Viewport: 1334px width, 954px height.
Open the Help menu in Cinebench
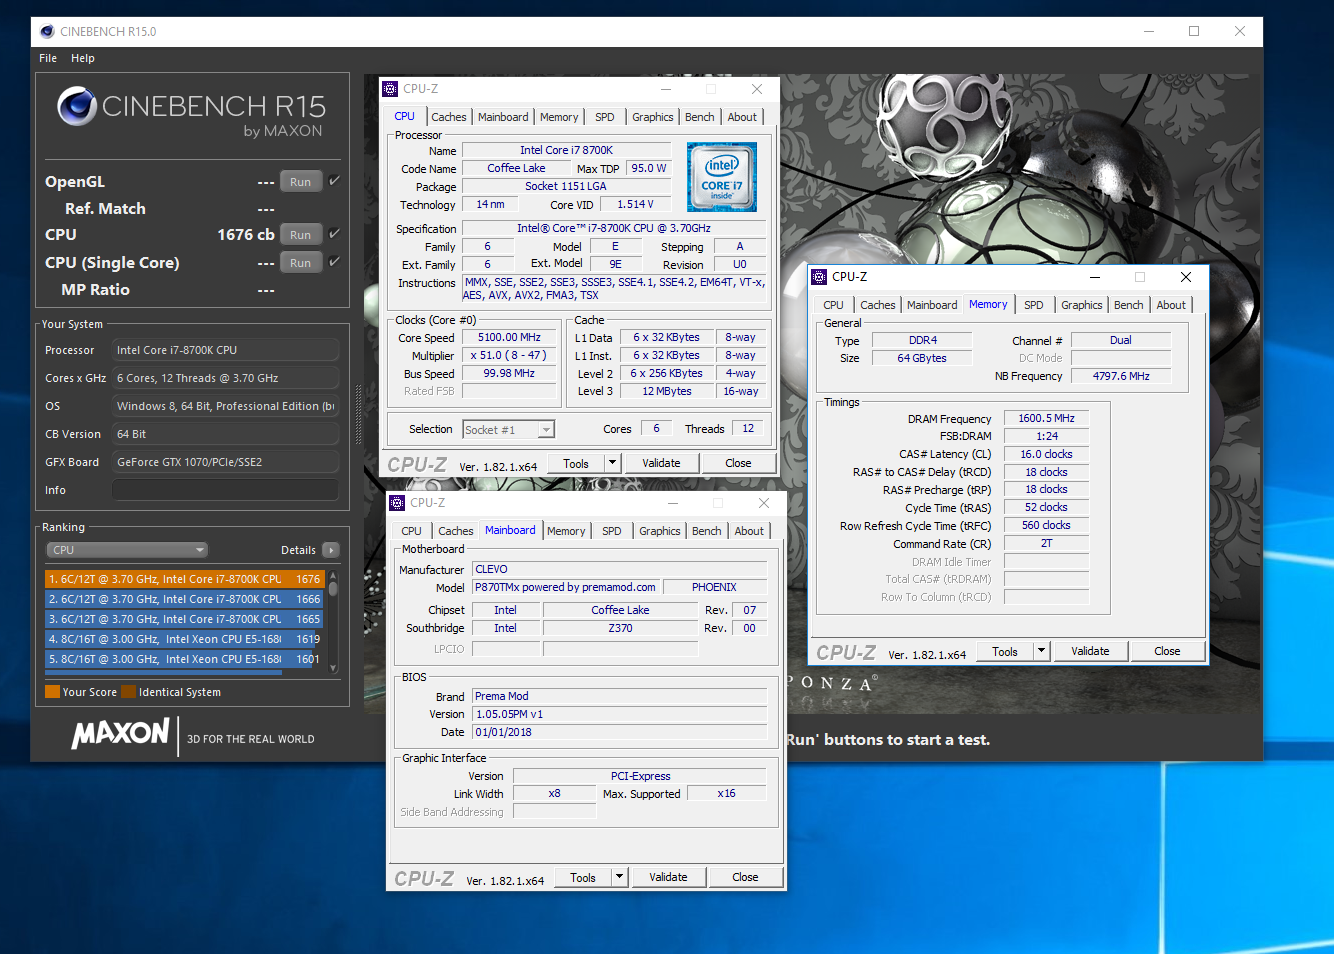(x=83, y=58)
